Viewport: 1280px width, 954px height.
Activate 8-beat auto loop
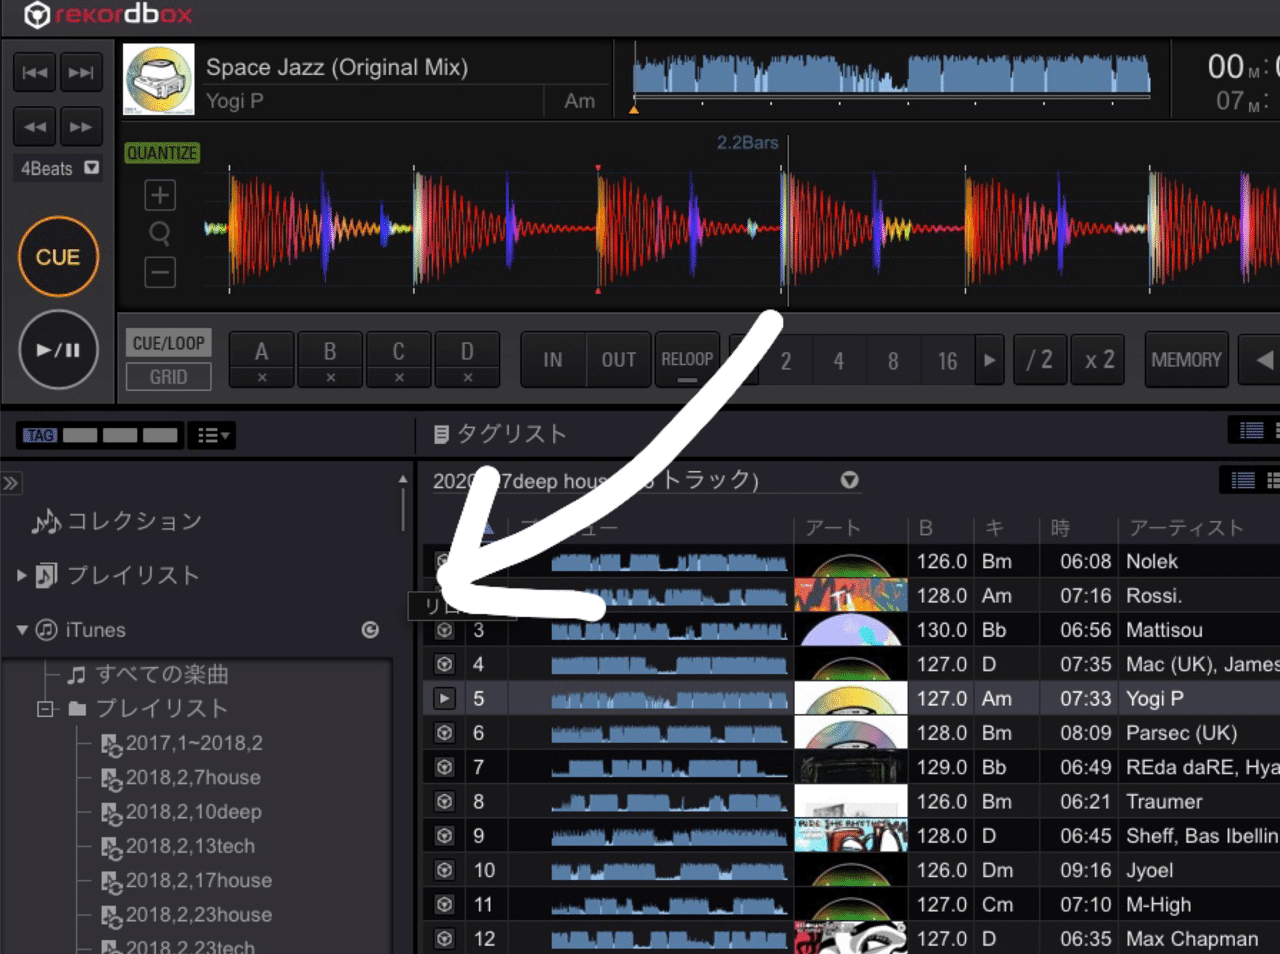(x=893, y=361)
